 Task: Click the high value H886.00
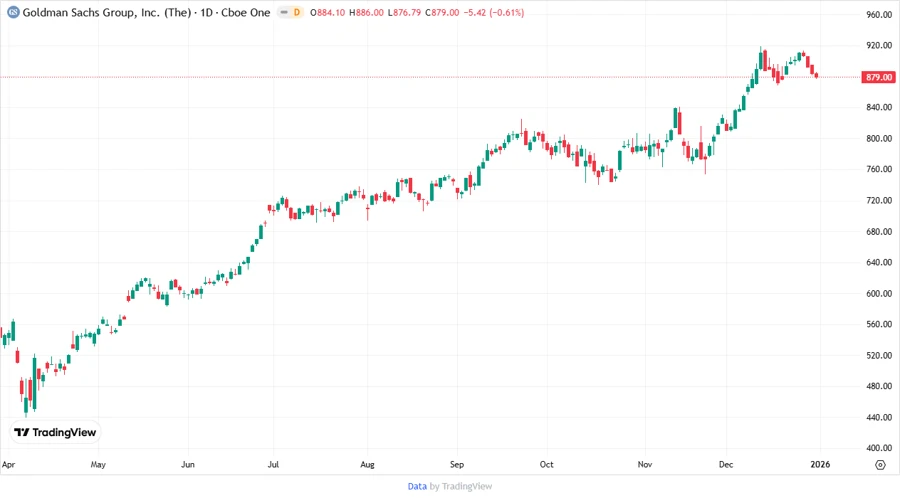click(366, 12)
